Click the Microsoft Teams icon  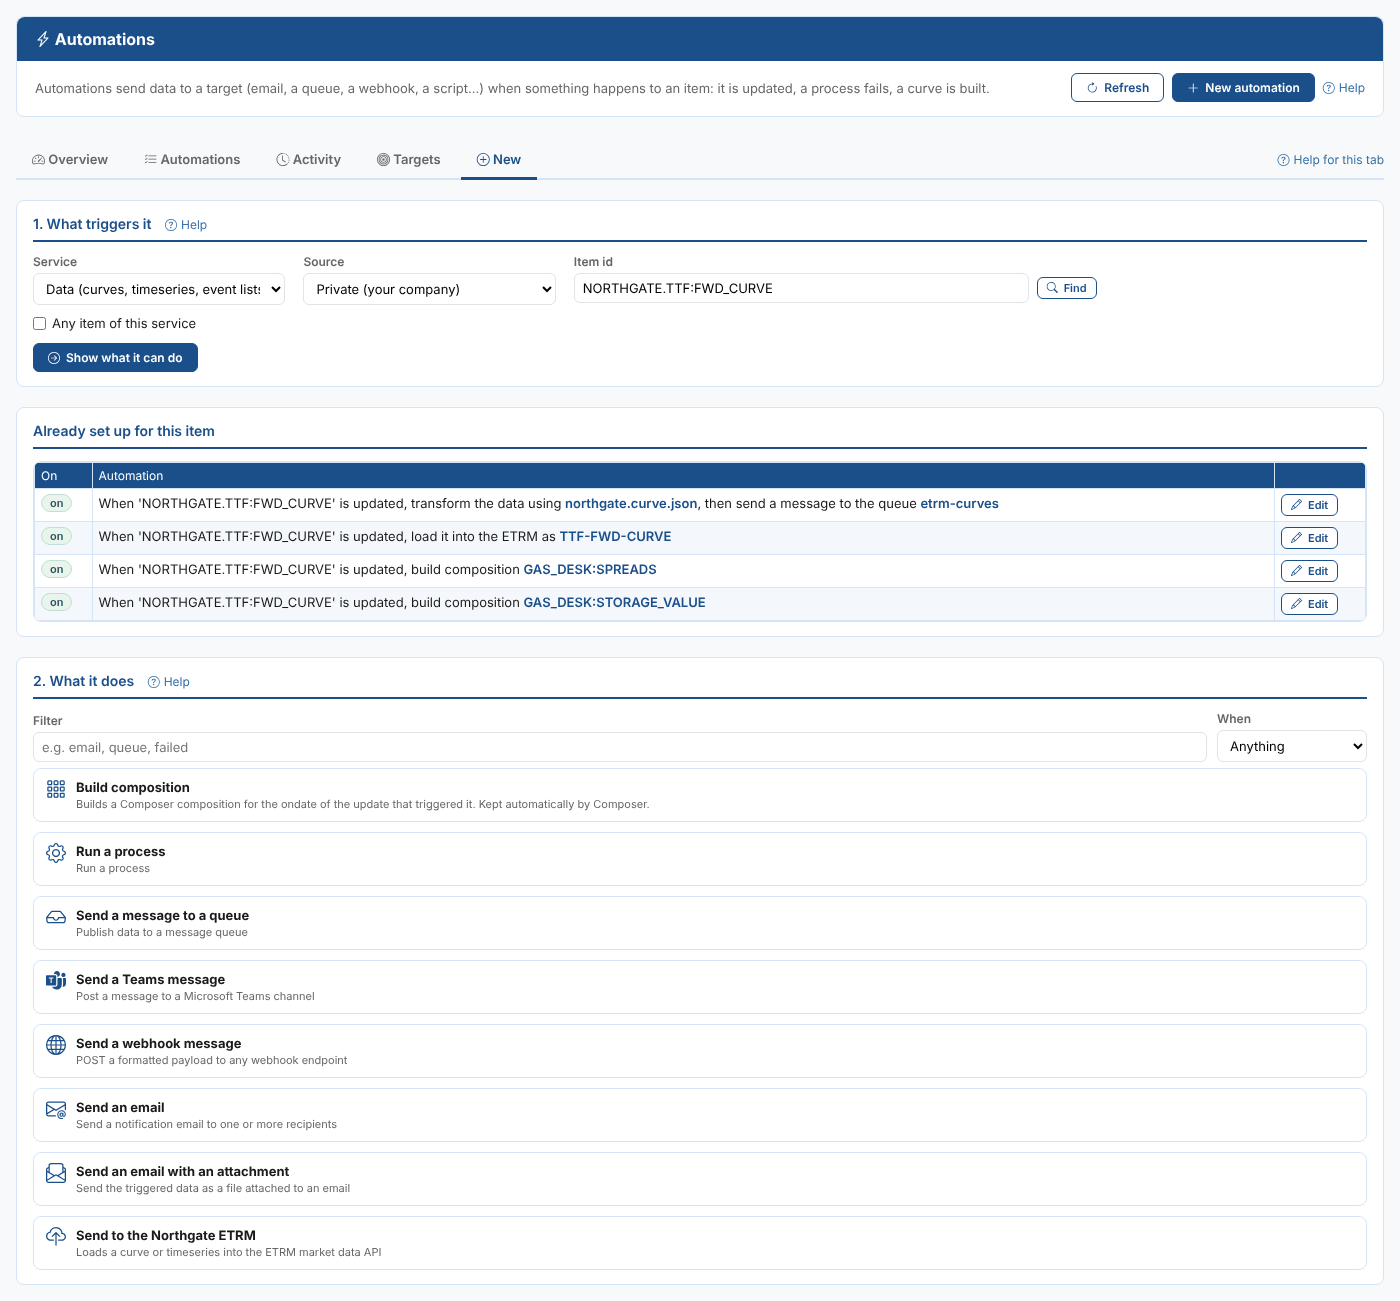tap(56, 980)
